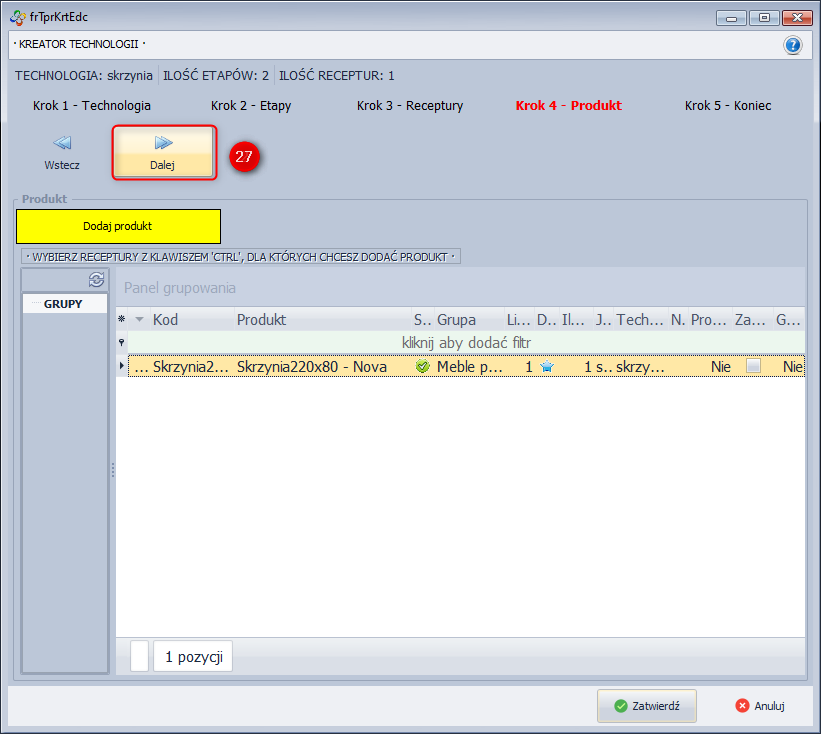This screenshot has width=821, height=734.
Task: Click the asterisk column chooser icon in grid header
Action: [122, 320]
